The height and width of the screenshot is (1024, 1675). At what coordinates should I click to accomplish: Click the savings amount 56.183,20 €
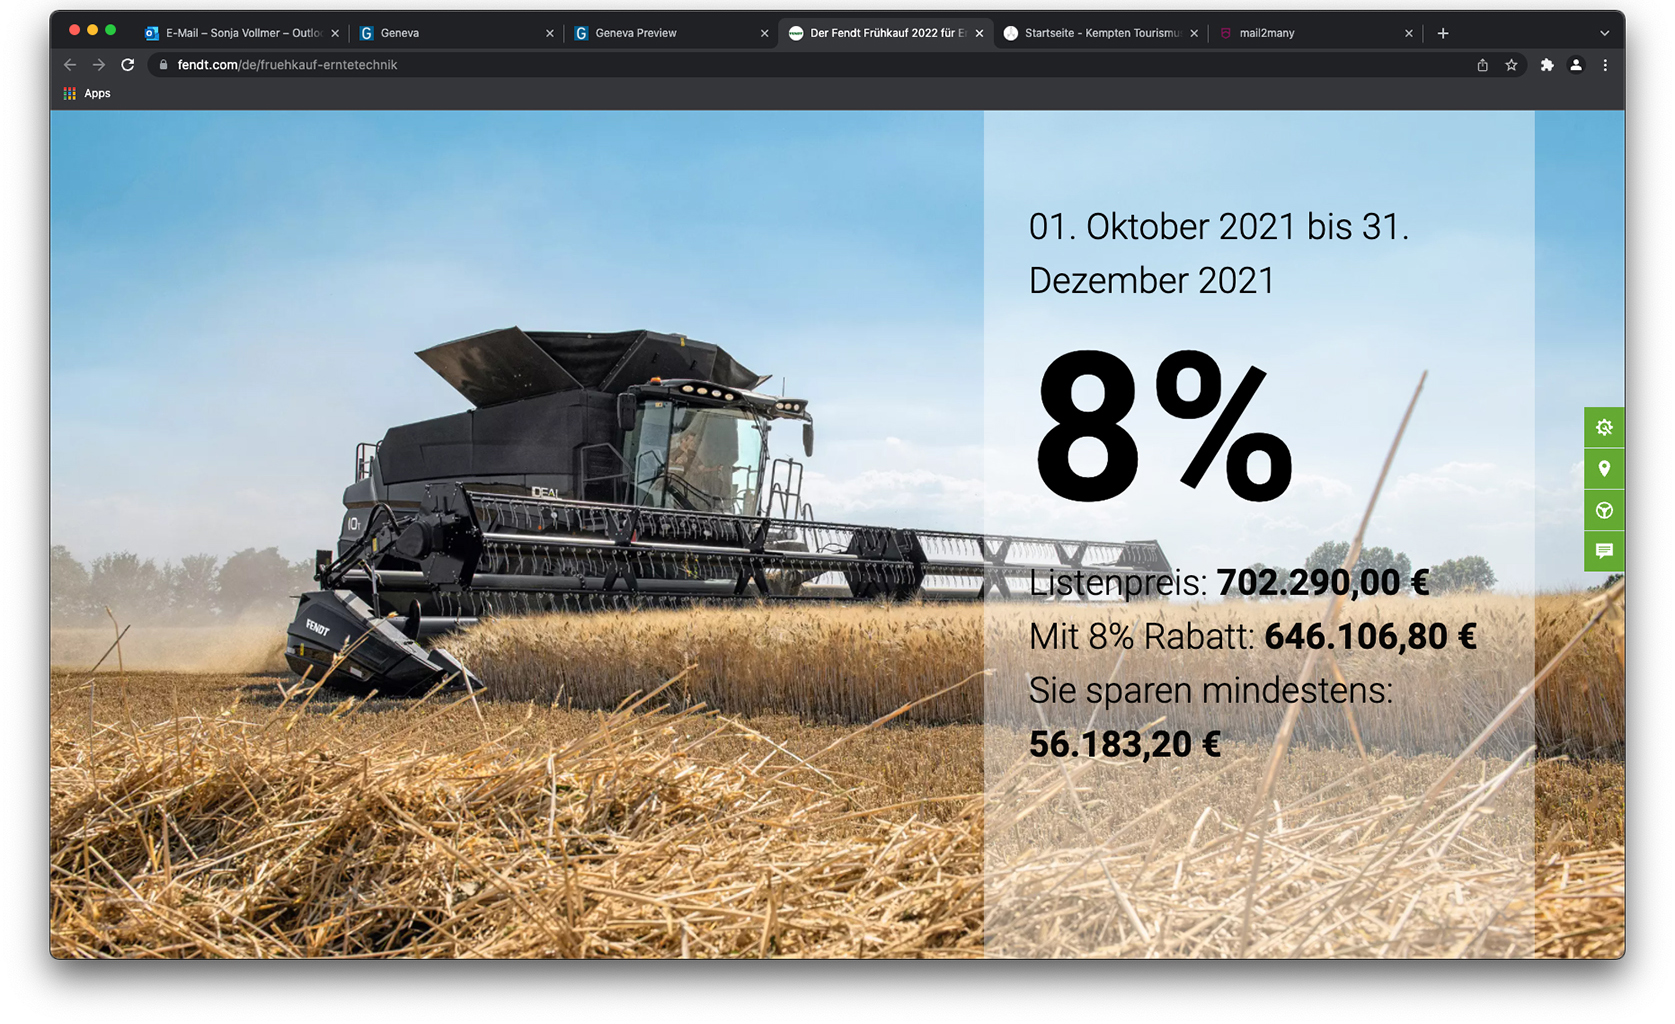pos(1125,744)
